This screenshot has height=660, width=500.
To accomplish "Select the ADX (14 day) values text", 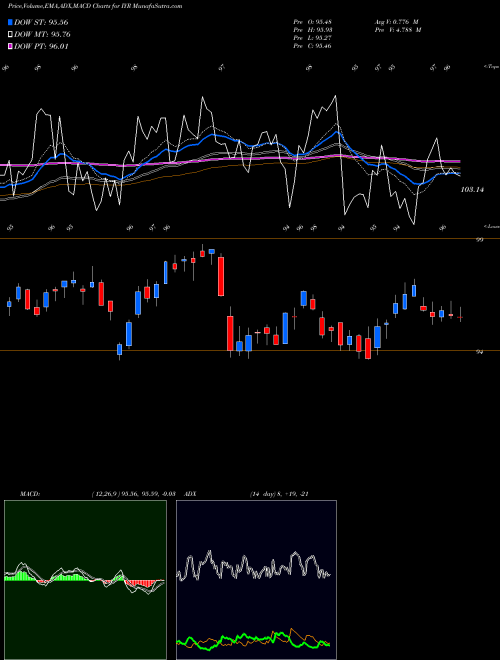I will tap(279, 494).
